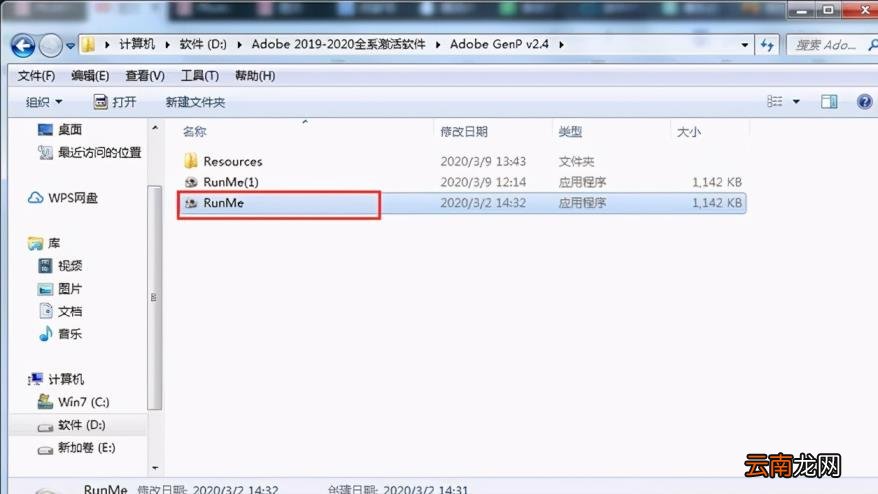Click into the search box
The image size is (878, 494).
coord(831,45)
